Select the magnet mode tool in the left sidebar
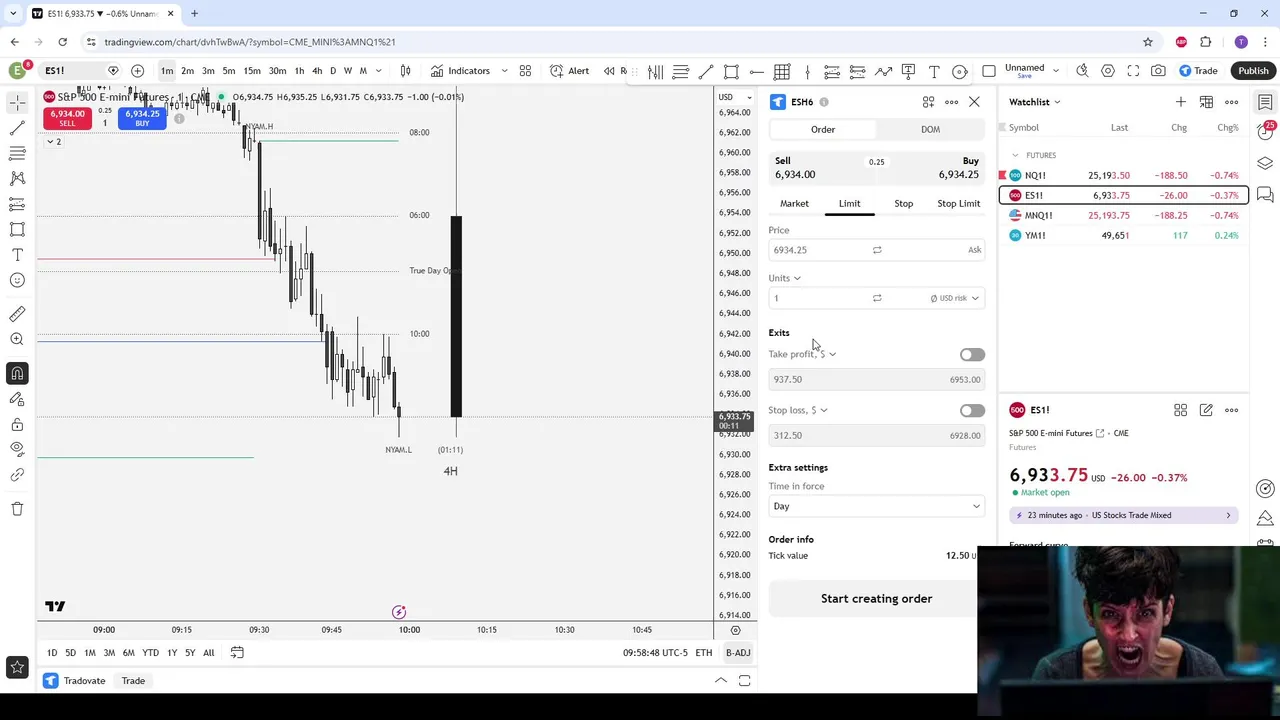This screenshot has width=1280, height=720. tap(17, 373)
